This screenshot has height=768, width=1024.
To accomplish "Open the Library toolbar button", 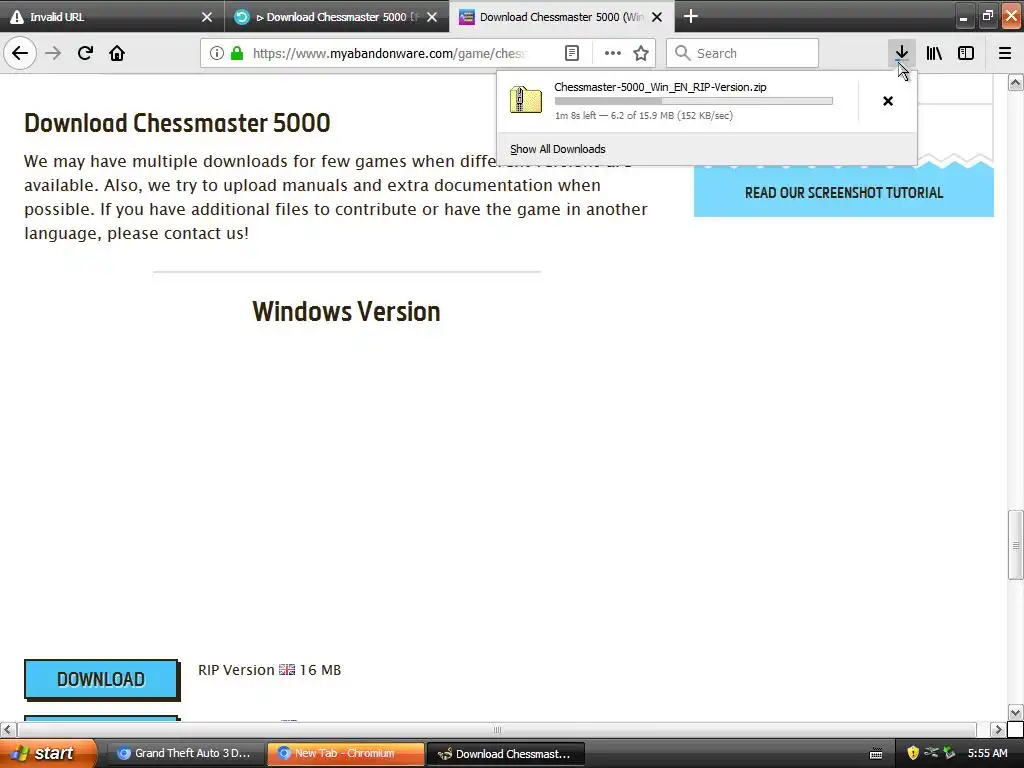I will point(934,53).
